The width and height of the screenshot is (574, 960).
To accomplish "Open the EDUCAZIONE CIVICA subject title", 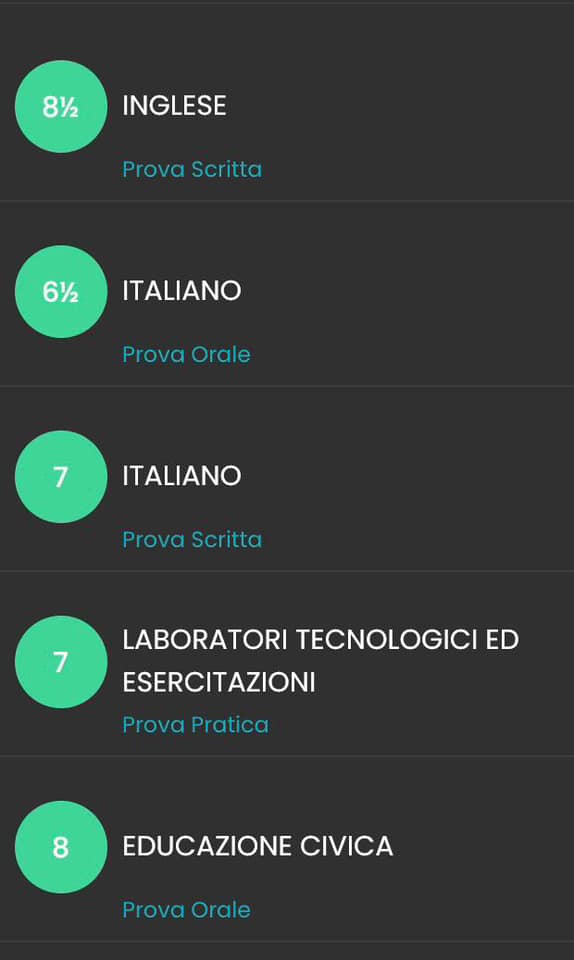I will [x=258, y=847].
